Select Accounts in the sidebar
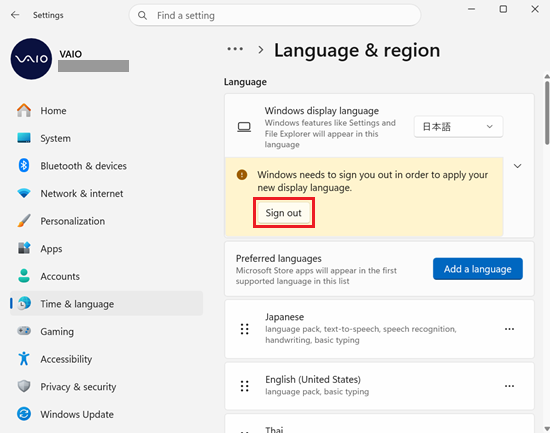This screenshot has width=550, height=433. (x=106, y=276)
